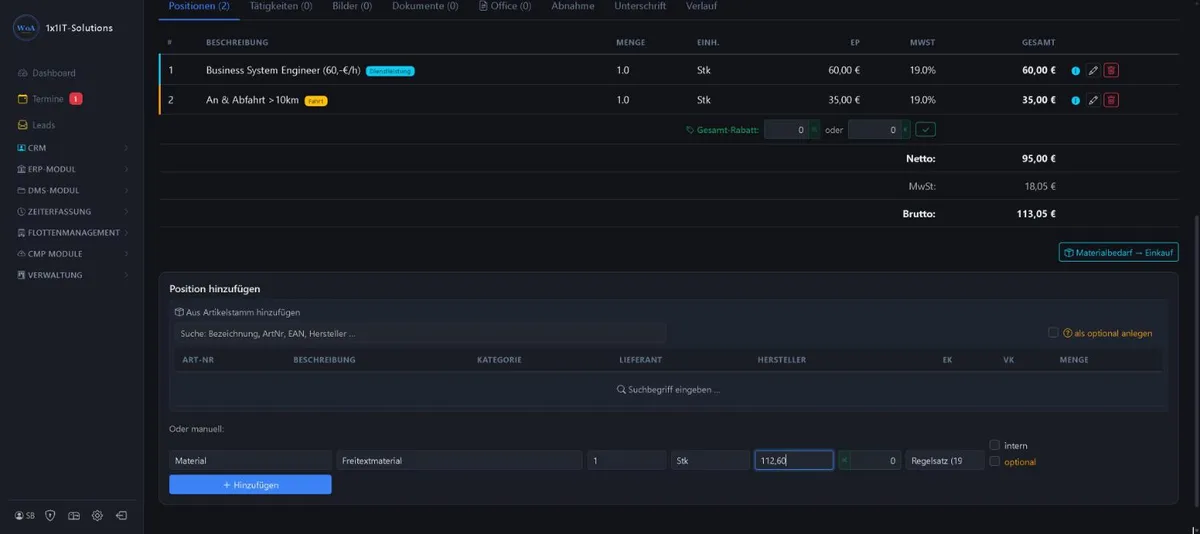Viewport: 1200px width, 534px height.
Task: Click Materialbedarf → Einkauf button
Action: pyautogui.click(x=1119, y=253)
